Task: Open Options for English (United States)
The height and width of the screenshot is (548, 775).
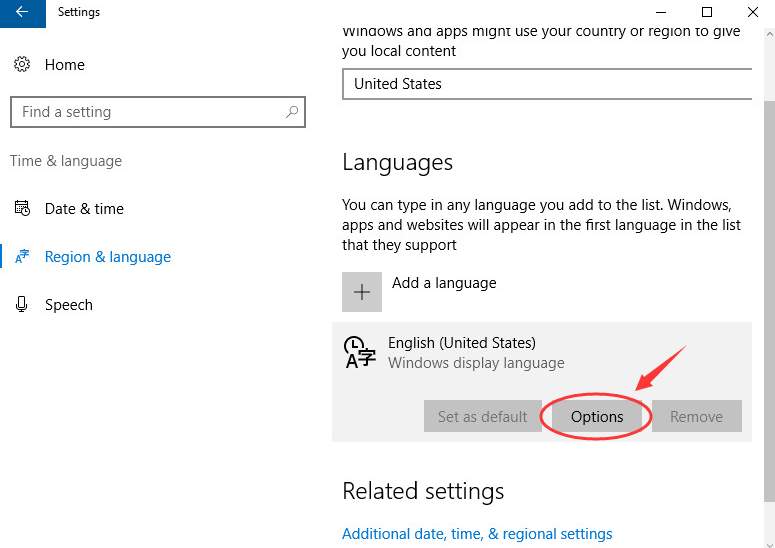Action: tap(597, 416)
